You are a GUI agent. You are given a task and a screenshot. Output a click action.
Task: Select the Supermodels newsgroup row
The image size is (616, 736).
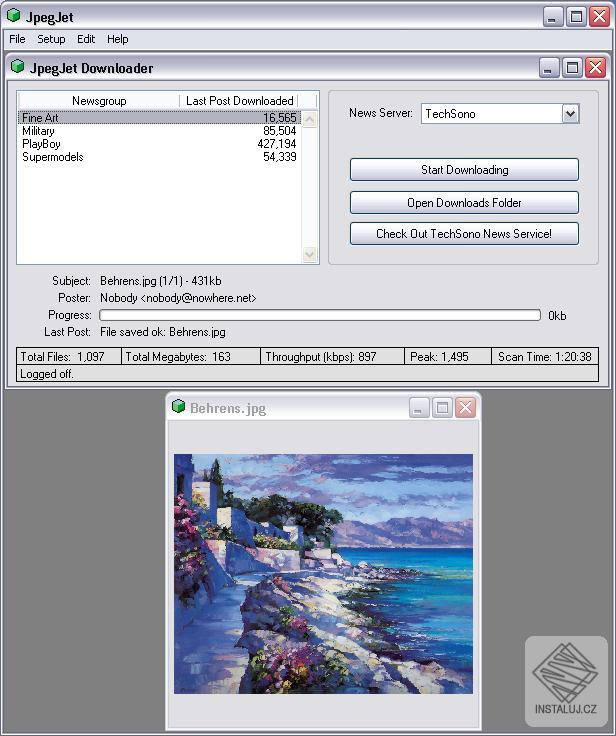pos(160,157)
